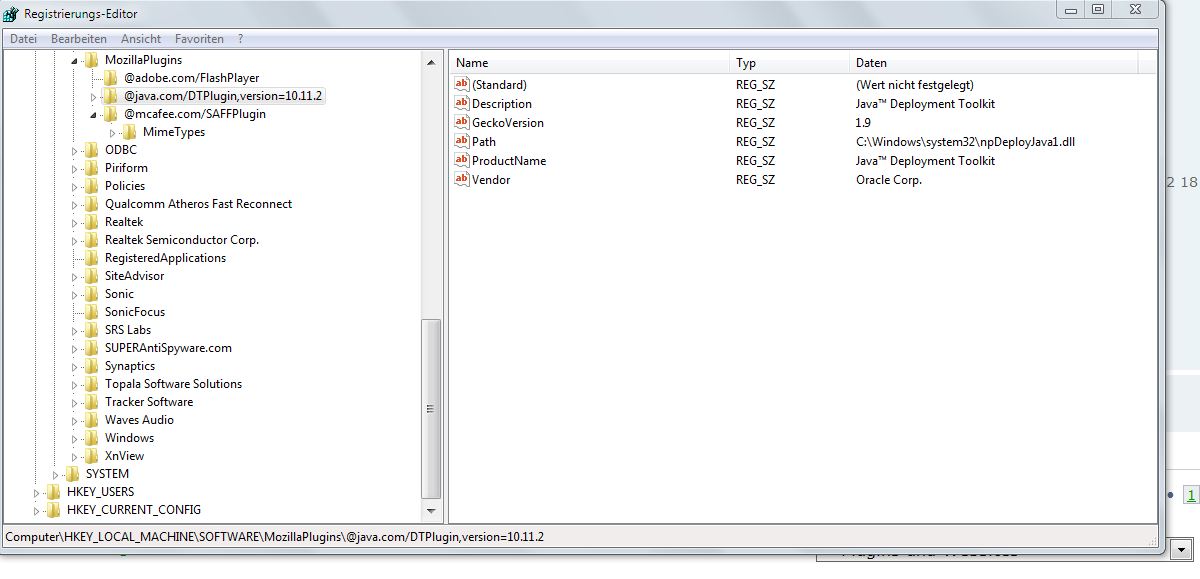Click the HKEY_USERS folder icon
Viewport: 1200px width, 579px height.
coord(54,492)
